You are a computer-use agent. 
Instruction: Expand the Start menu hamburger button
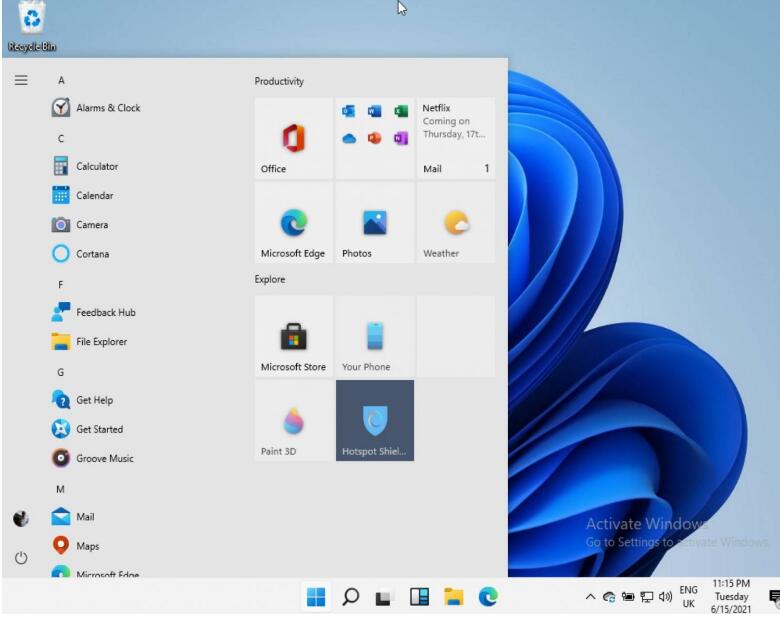click(x=21, y=80)
